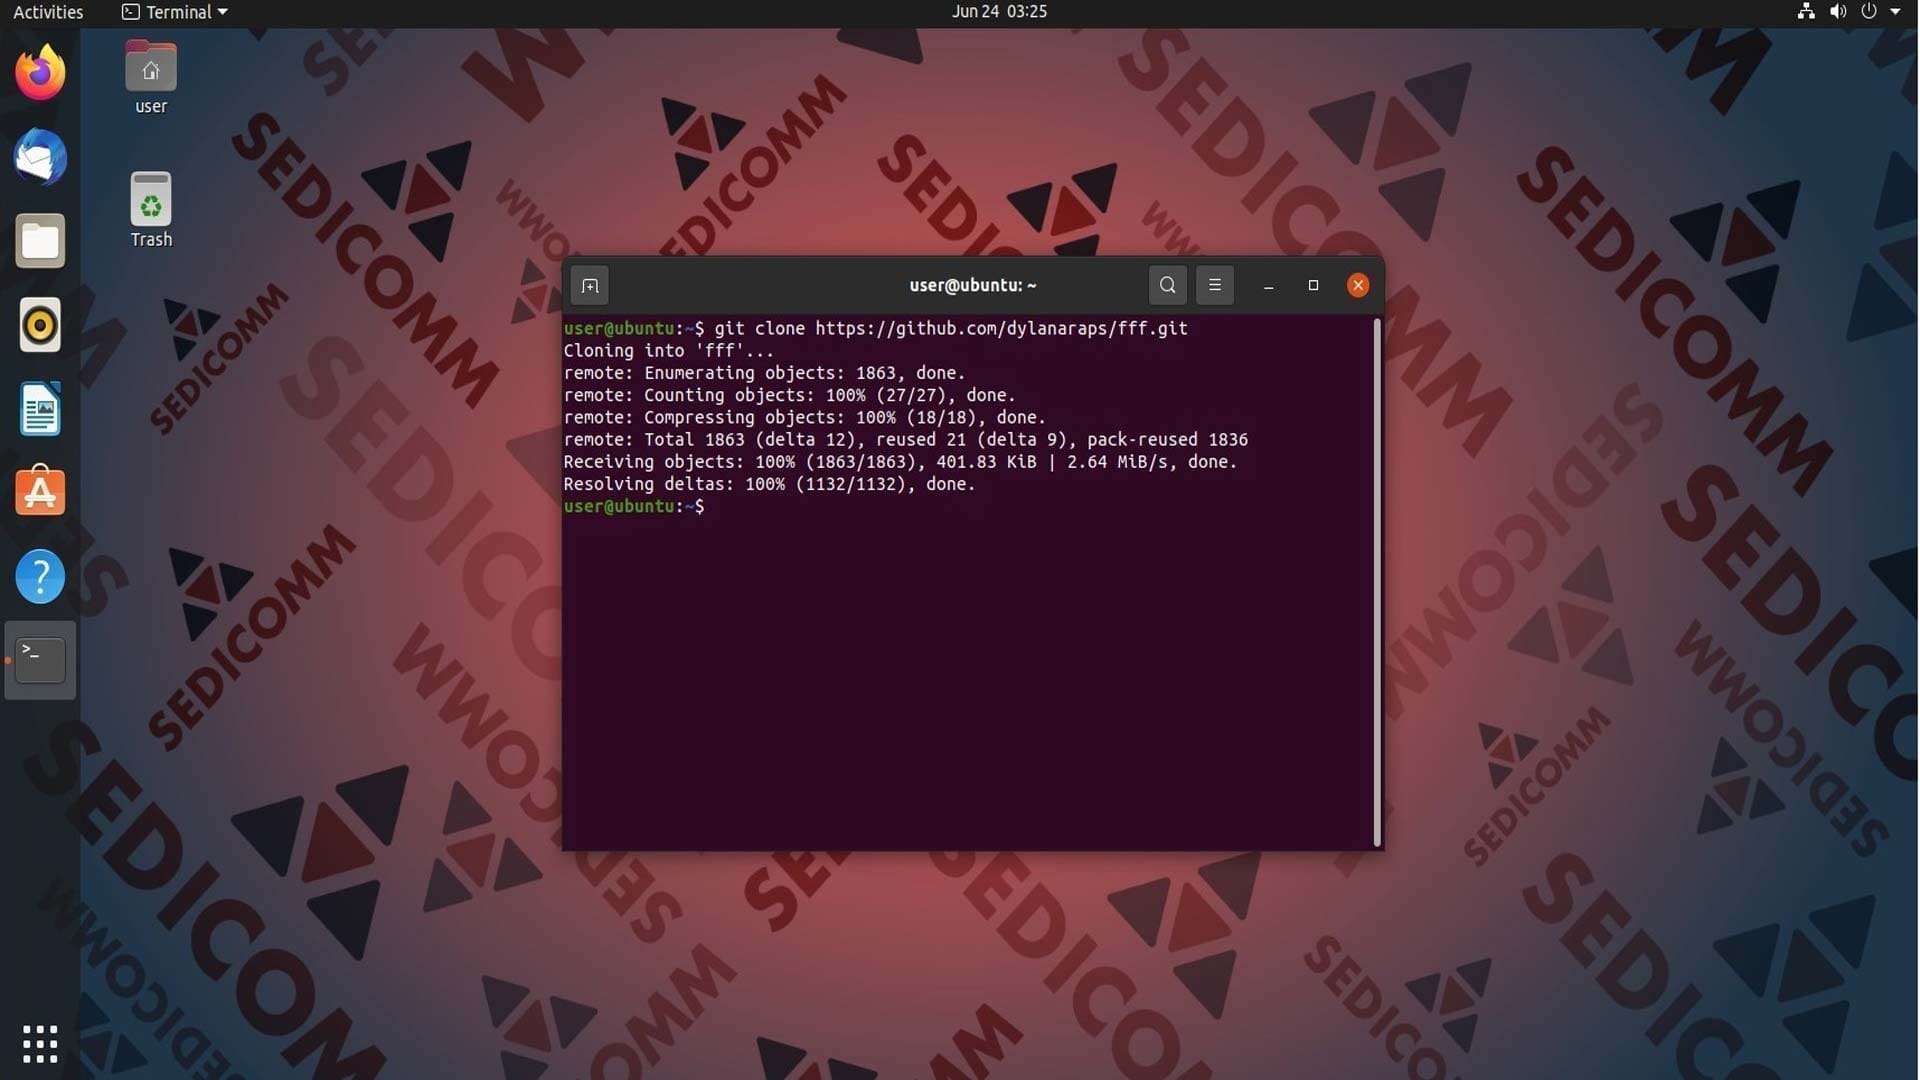1920x1080 pixels.
Task: Open the Files manager in dock
Action: pos(40,241)
